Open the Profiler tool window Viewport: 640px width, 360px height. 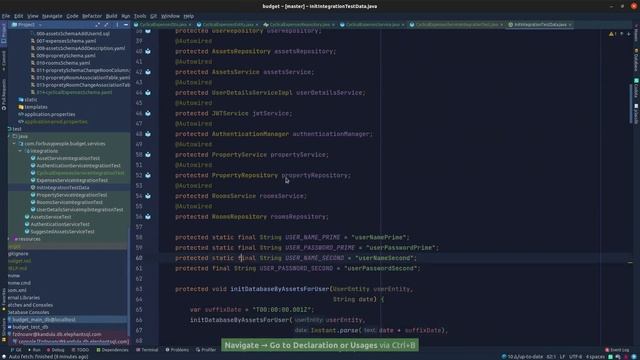pos(206,350)
